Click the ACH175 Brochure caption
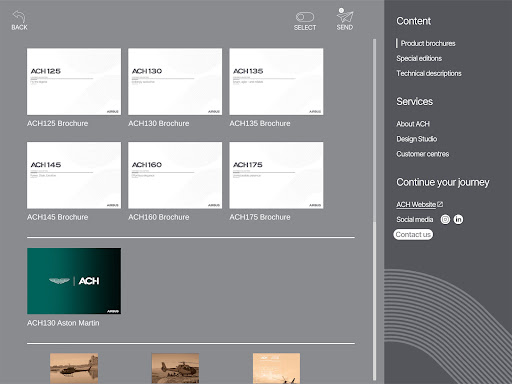This screenshot has height=384, width=512. 260,217
